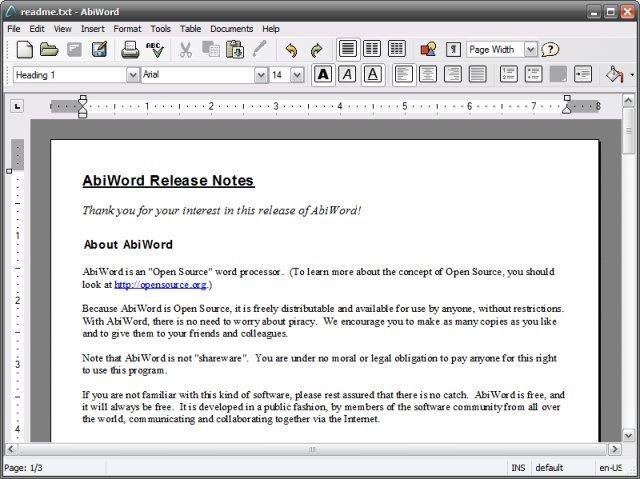Screen dimensions: 640x479
Task: Open the Insert menu
Action: pyautogui.click(x=93, y=29)
